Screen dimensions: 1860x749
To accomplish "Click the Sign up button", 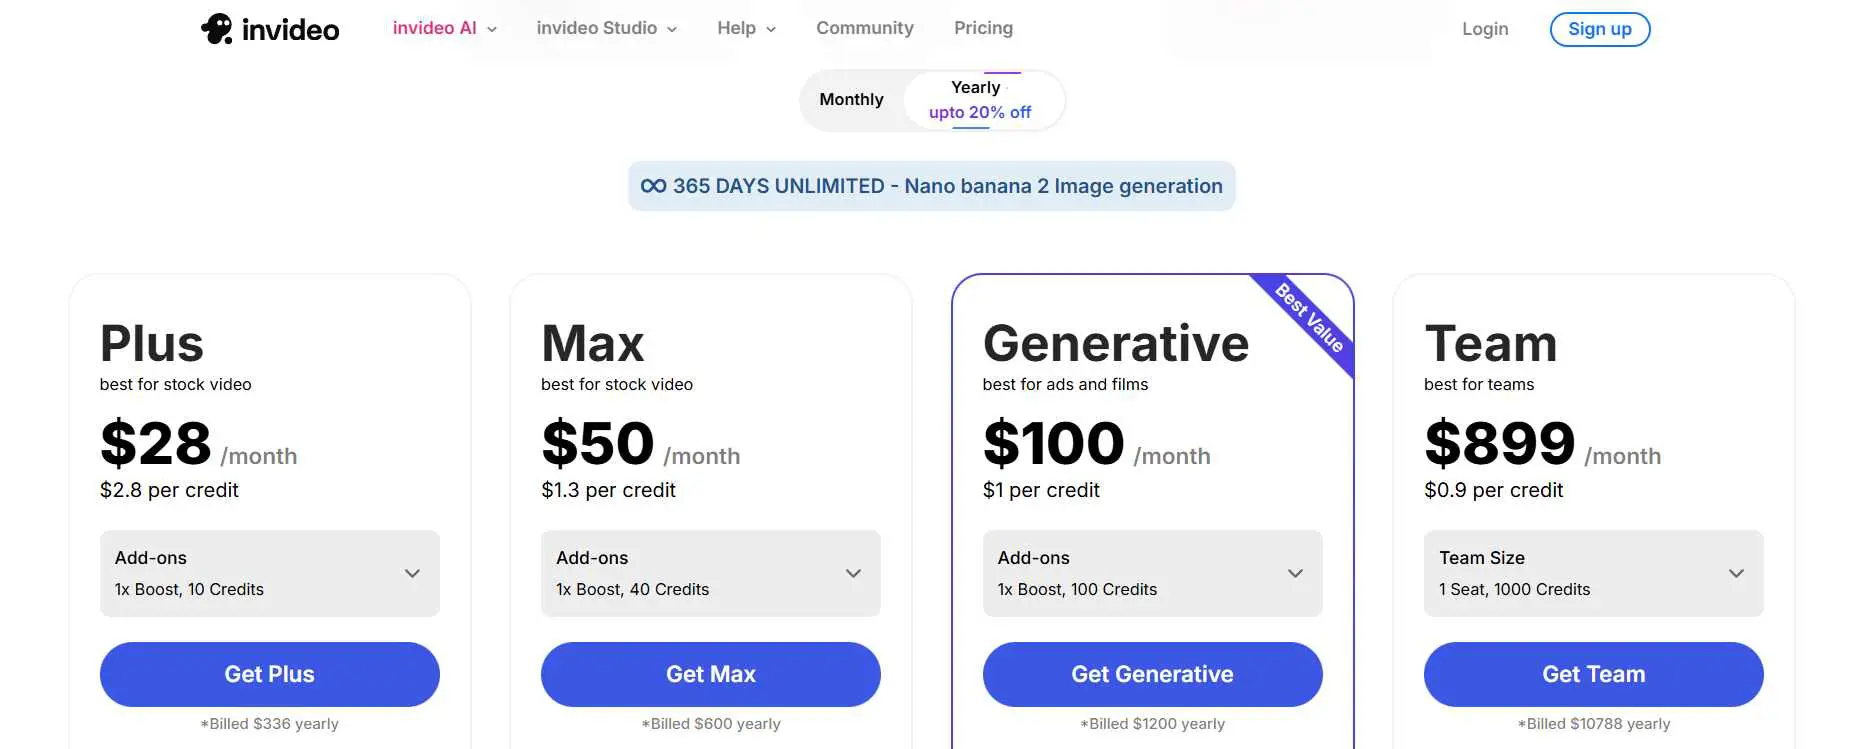I will click(1599, 29).
